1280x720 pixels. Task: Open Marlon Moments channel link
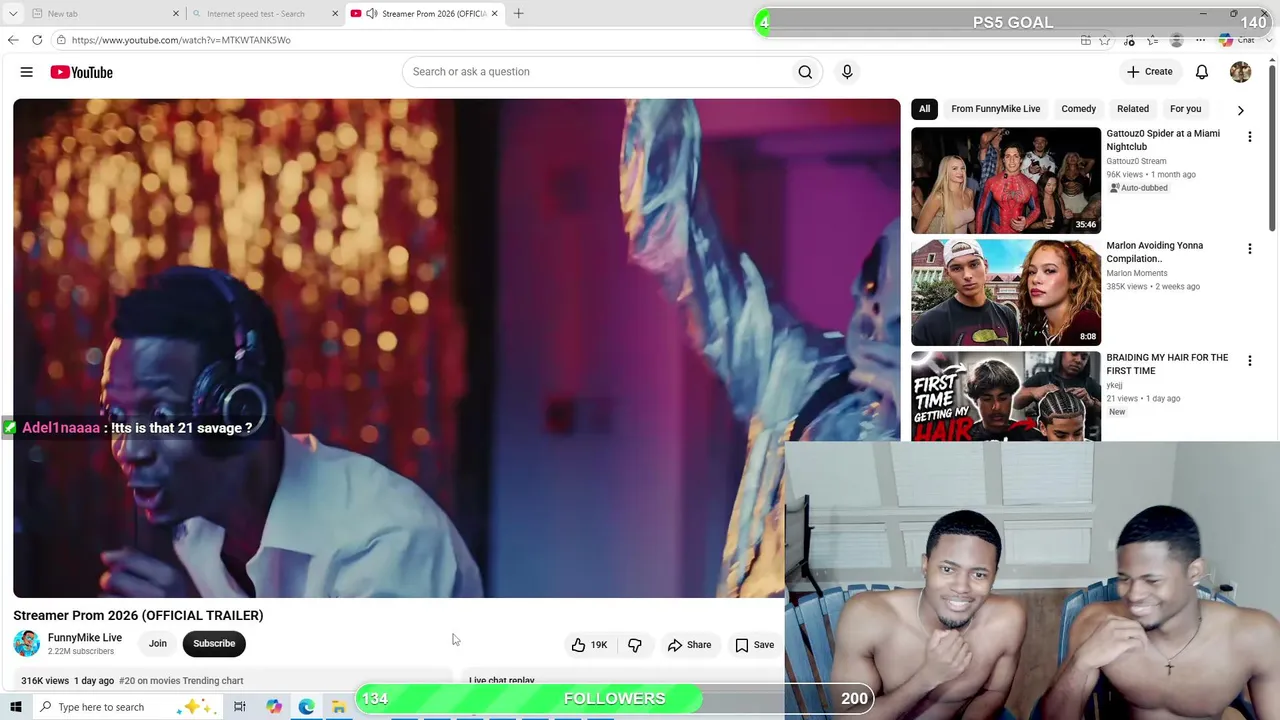click(x=1136, y=273)
